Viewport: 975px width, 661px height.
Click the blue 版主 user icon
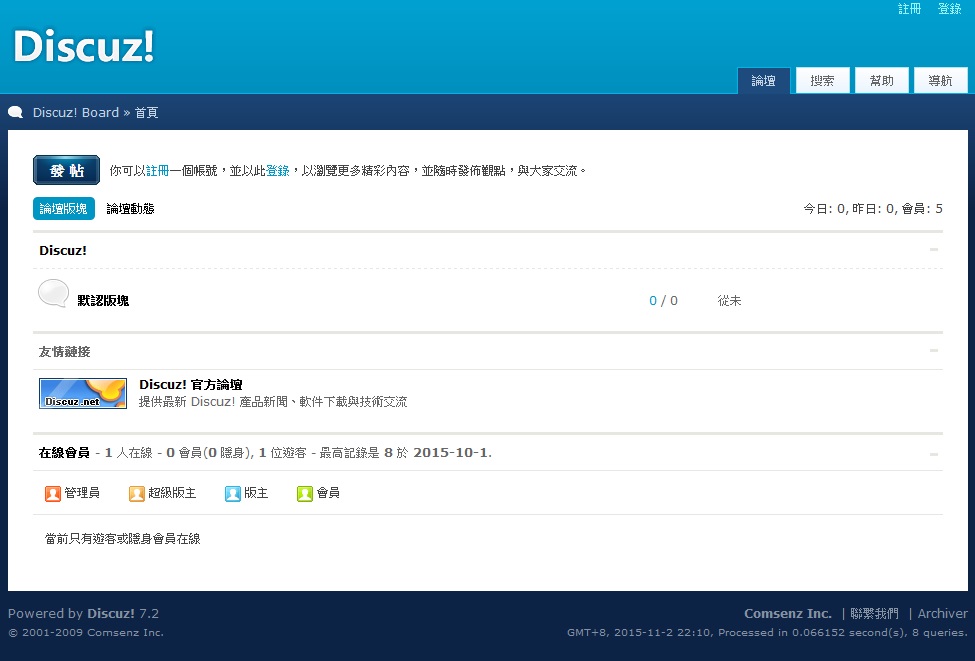(233, 493)
